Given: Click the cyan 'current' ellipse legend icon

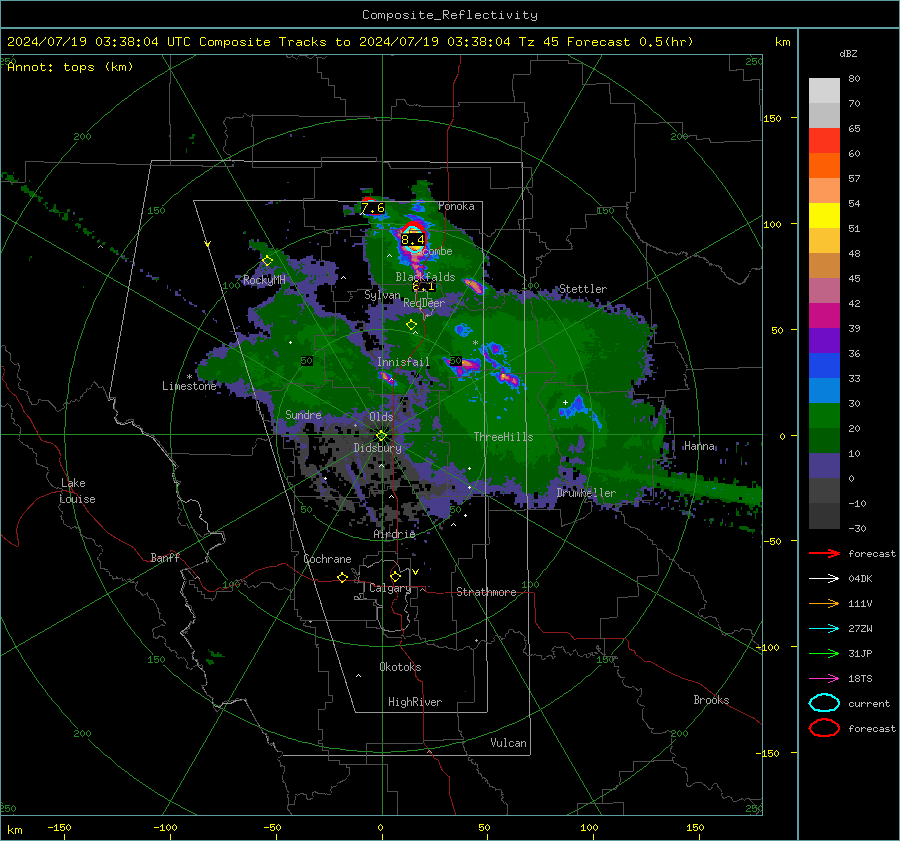Looking at the screenshot, I should click(824, 703).
